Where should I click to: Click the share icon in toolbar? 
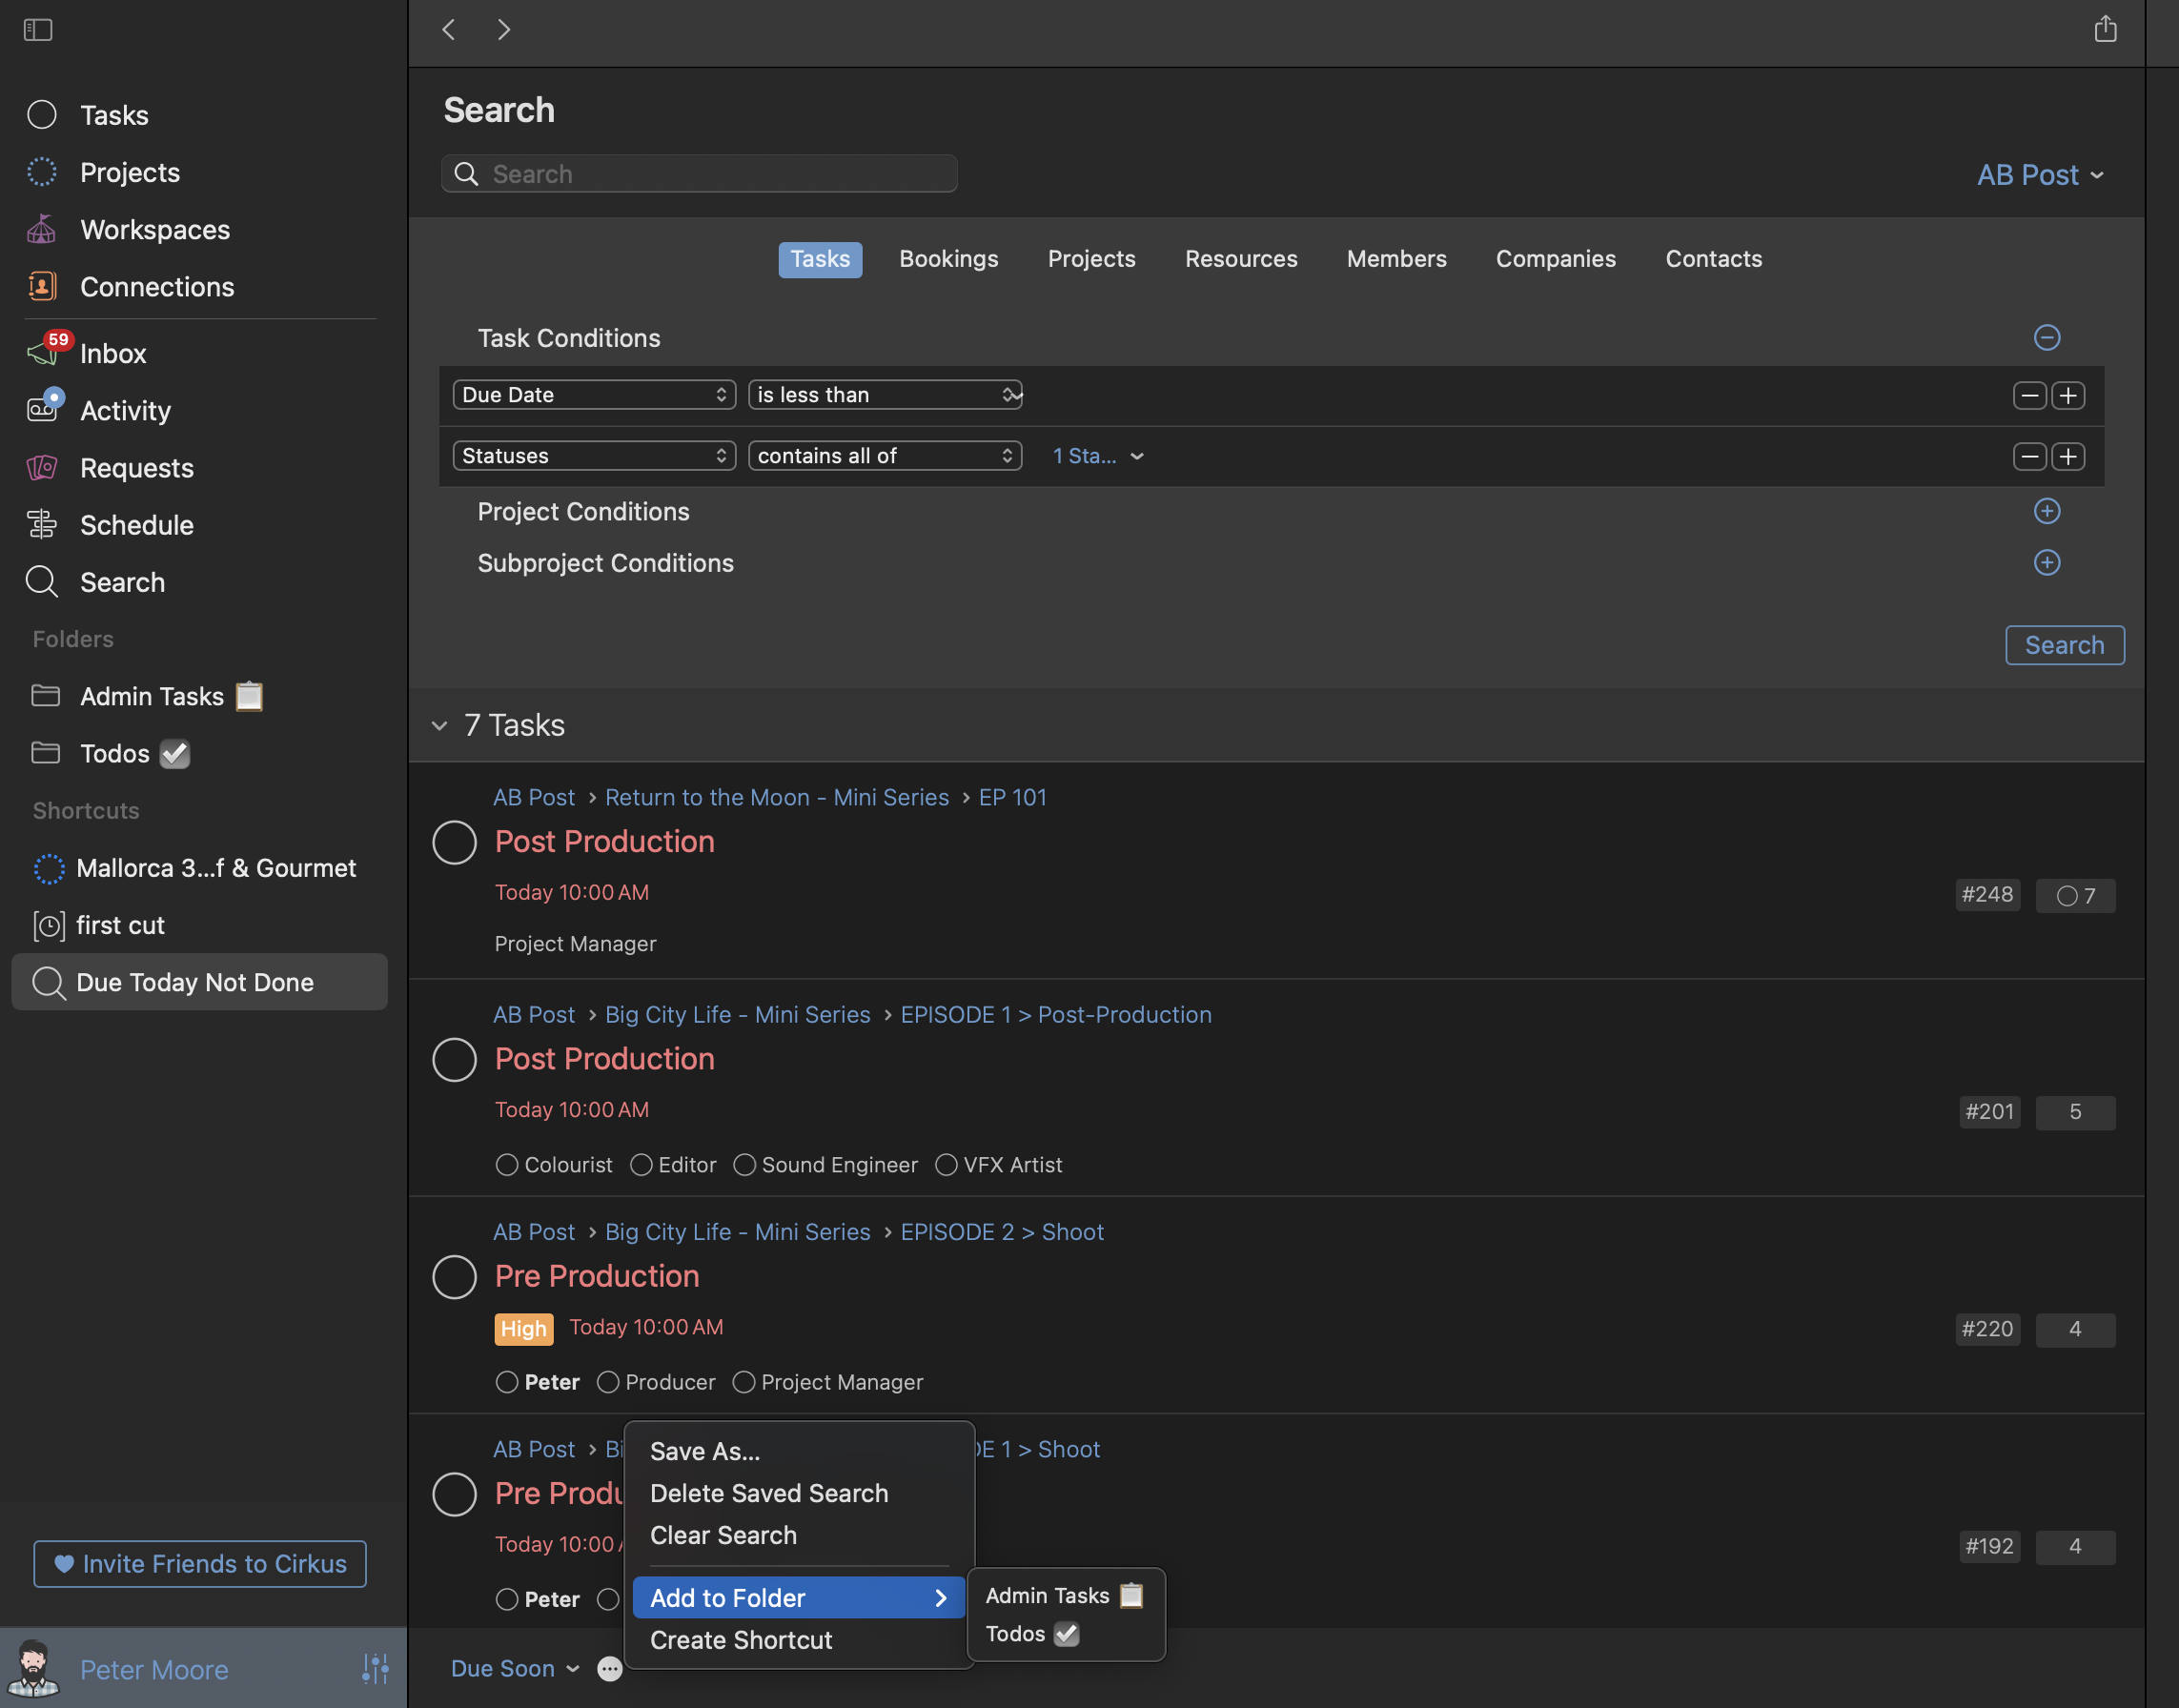point(2105,29)
